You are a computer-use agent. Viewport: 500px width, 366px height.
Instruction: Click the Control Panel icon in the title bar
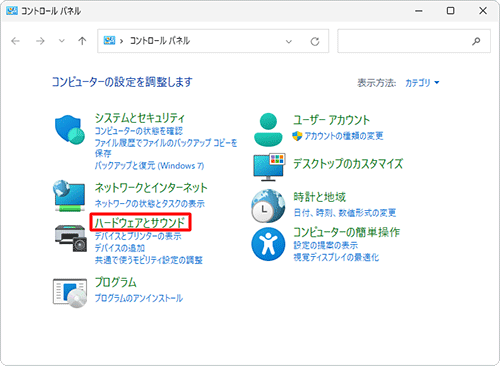click(12, 11)
